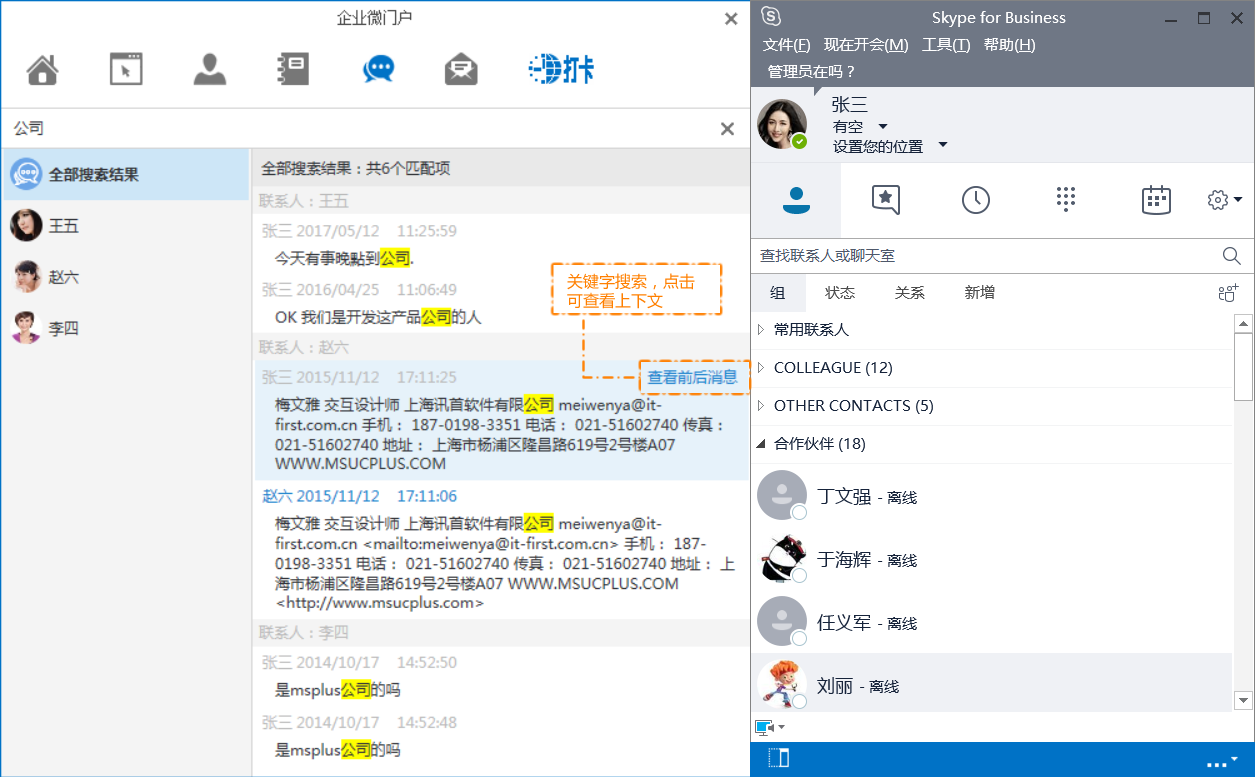Click the 查看前后消息 link
Viewport: 1255px width, 777px height.
[694, 377]
